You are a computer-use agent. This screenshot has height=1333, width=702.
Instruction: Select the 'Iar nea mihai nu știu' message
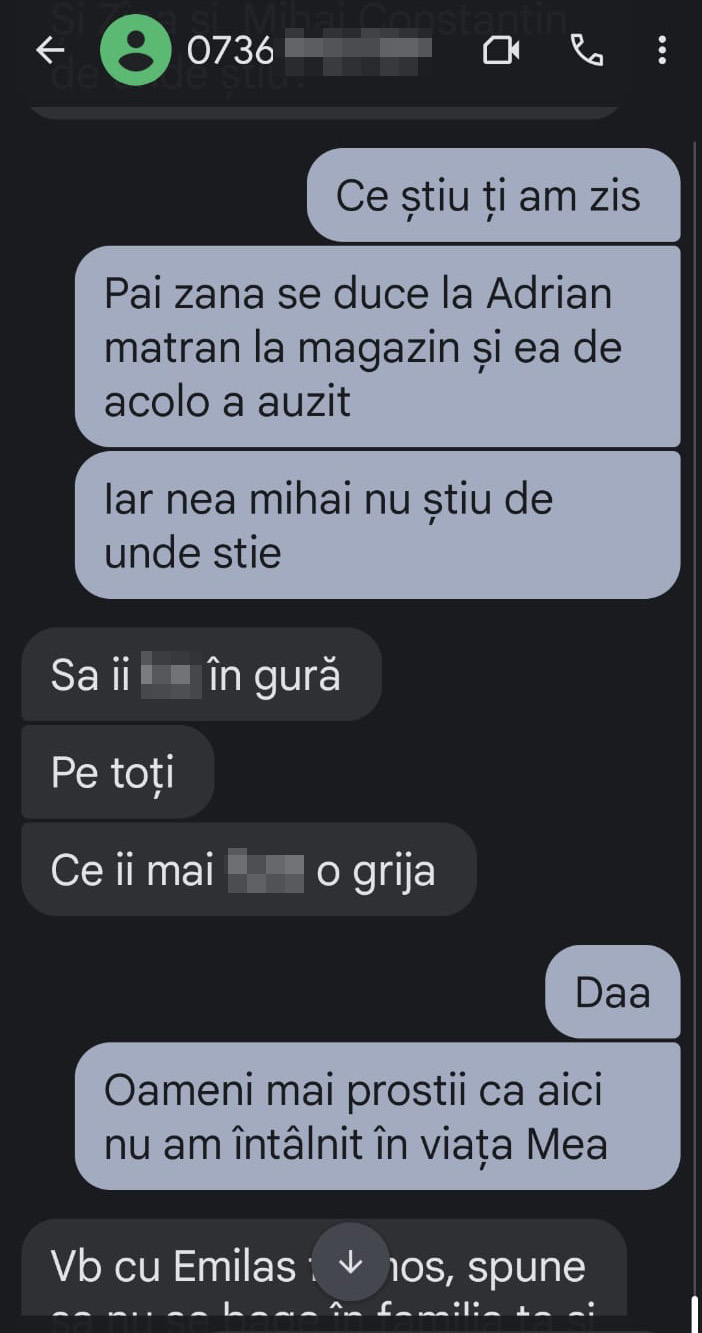378,525
